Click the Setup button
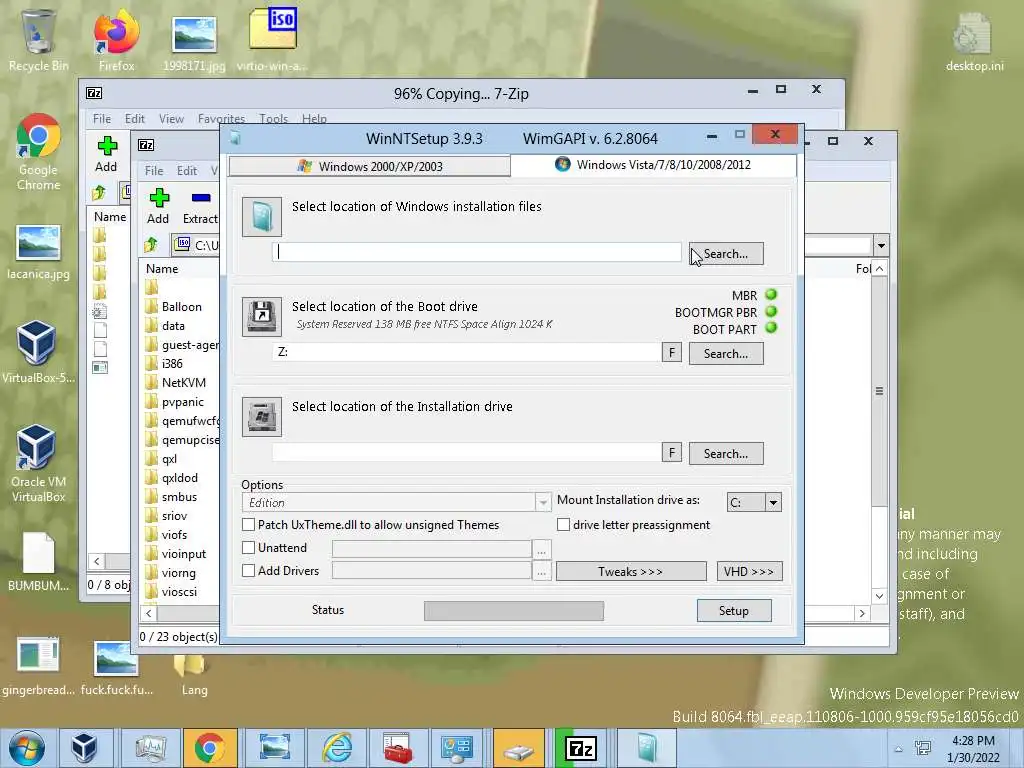The height and width of the screenshot is (768, 1024). 733,611
